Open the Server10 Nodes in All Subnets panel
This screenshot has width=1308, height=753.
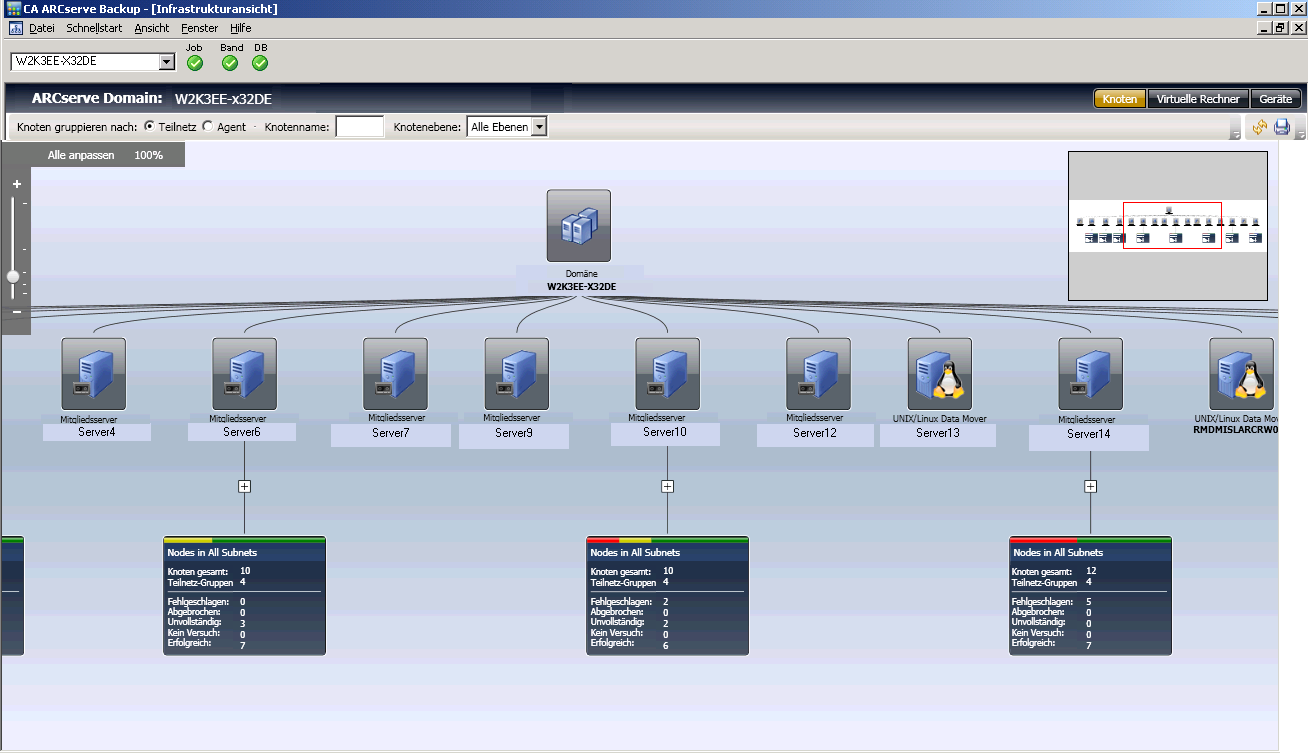668,596
